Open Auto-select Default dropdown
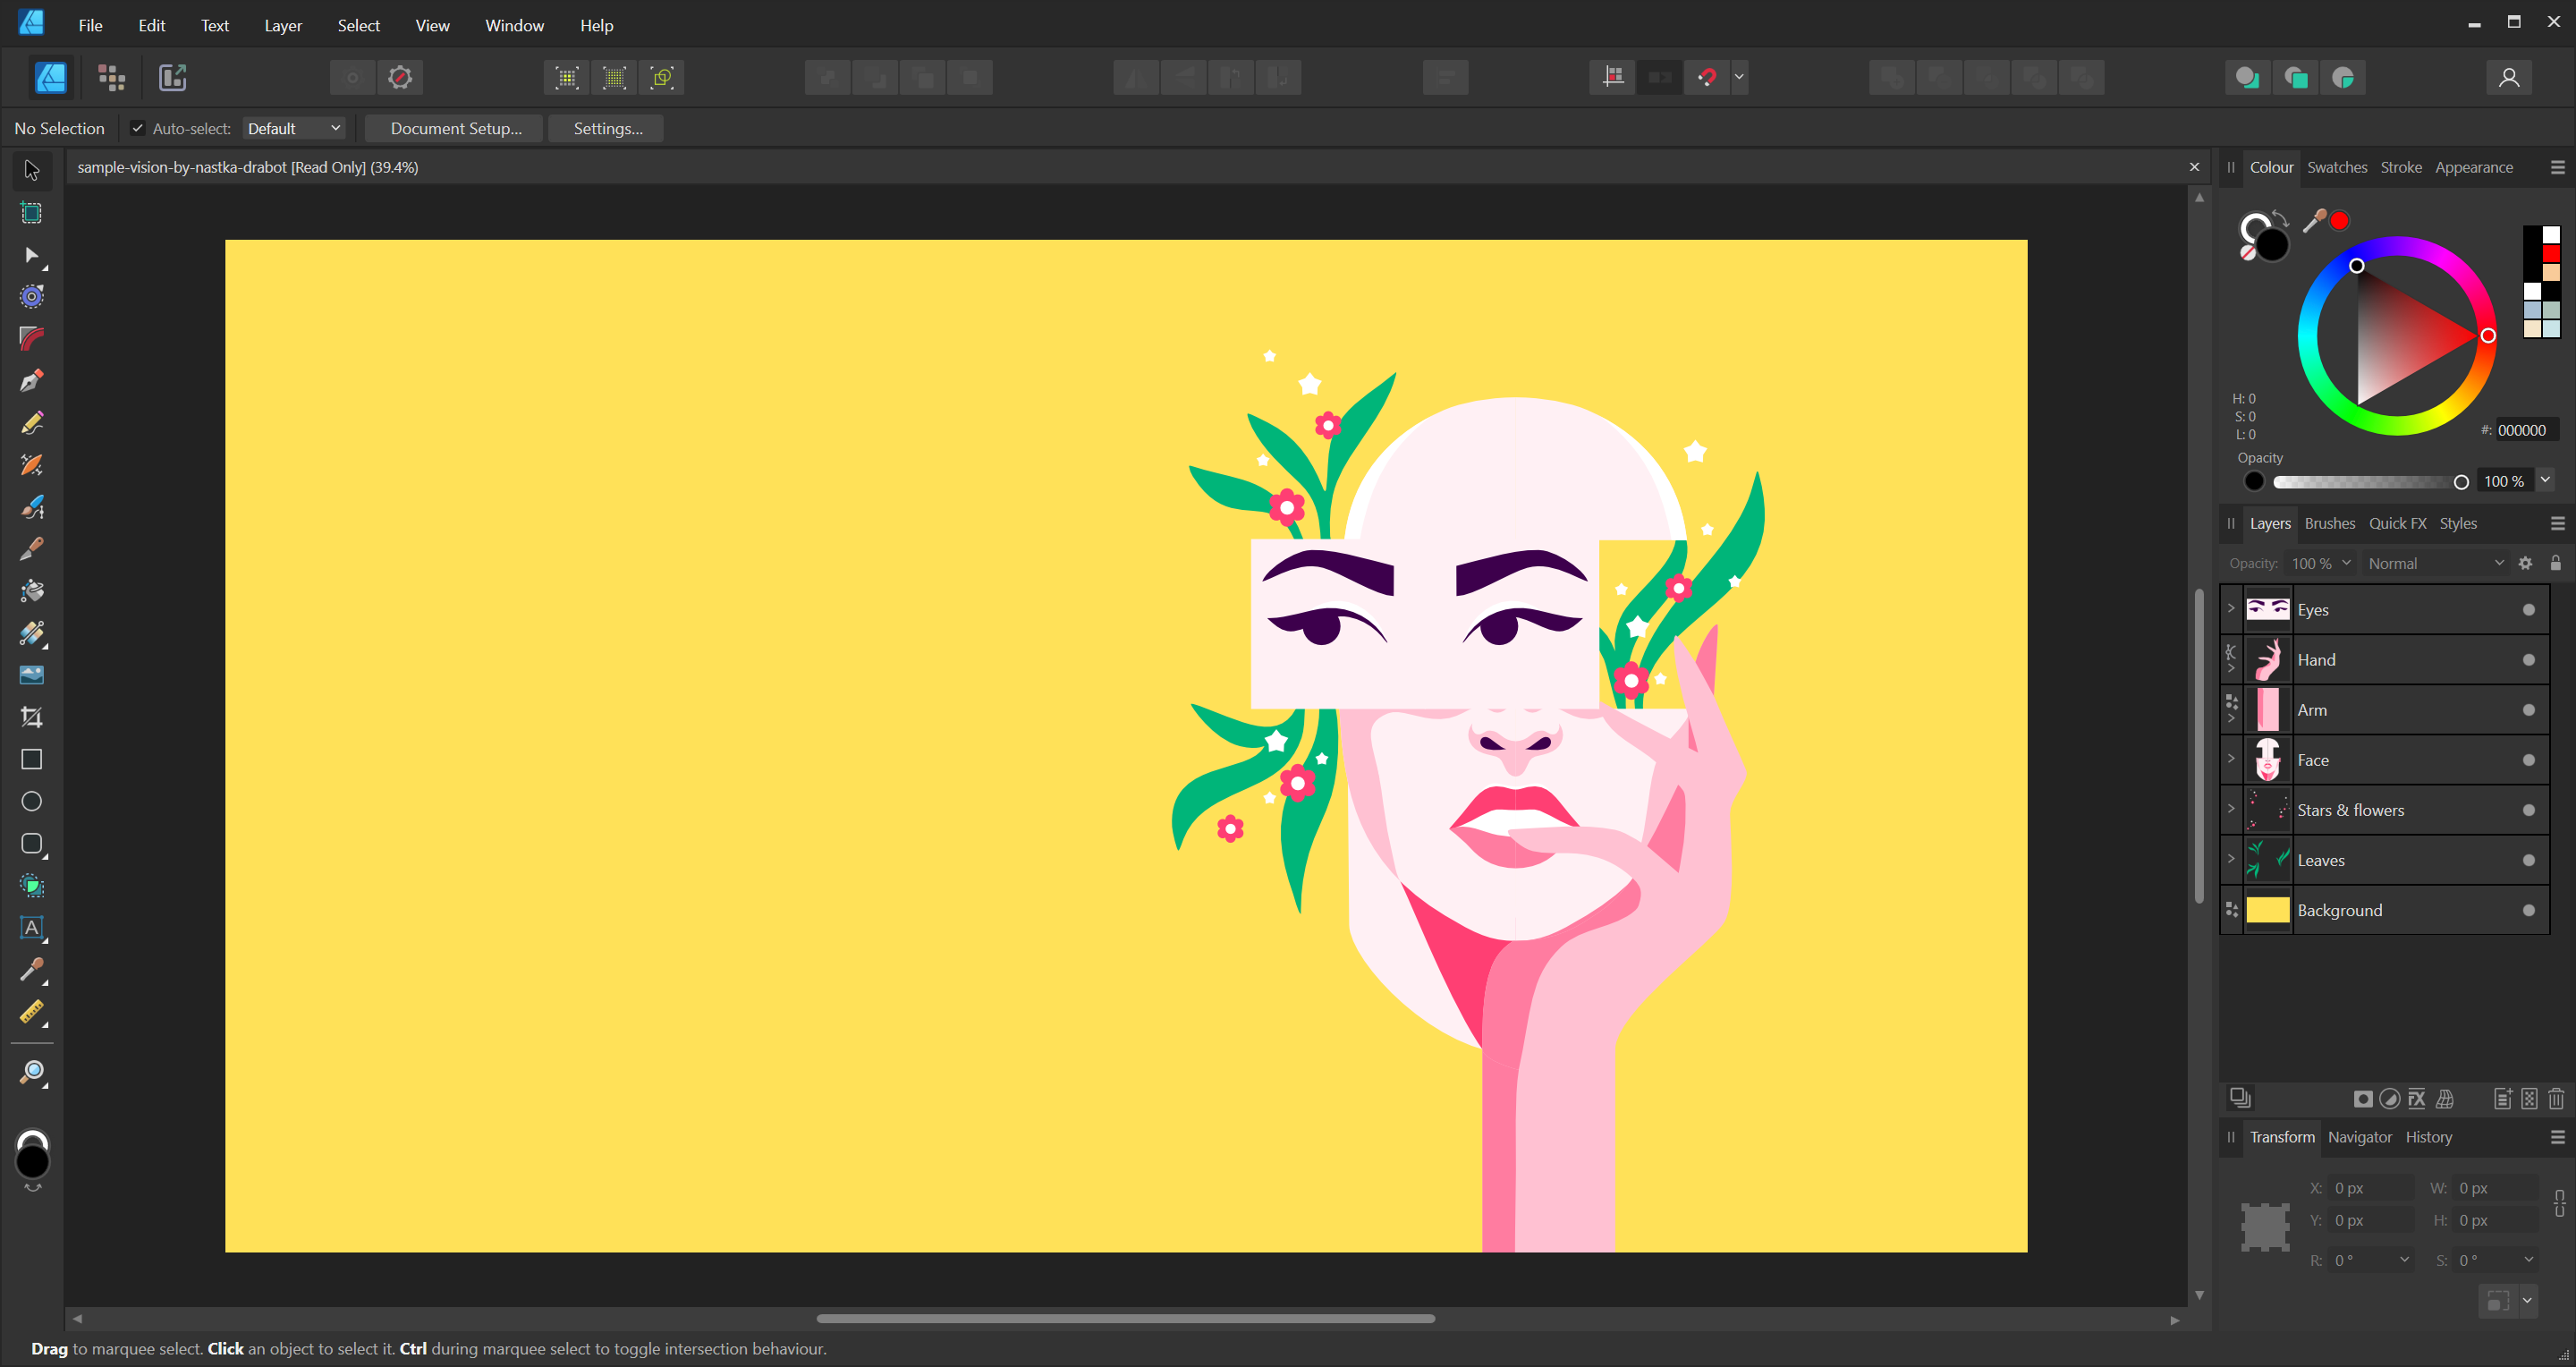 pyautogui.click(x=294, y=128)
